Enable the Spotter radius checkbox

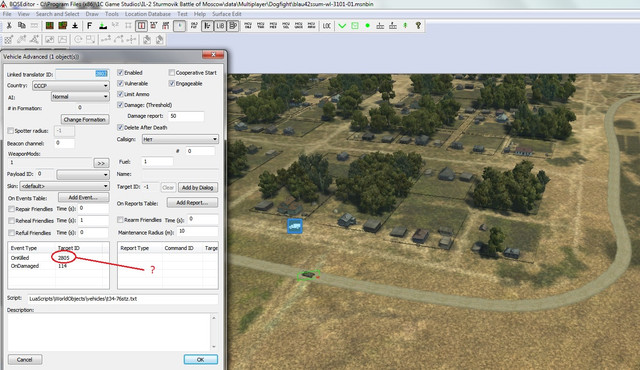[11, 131]
